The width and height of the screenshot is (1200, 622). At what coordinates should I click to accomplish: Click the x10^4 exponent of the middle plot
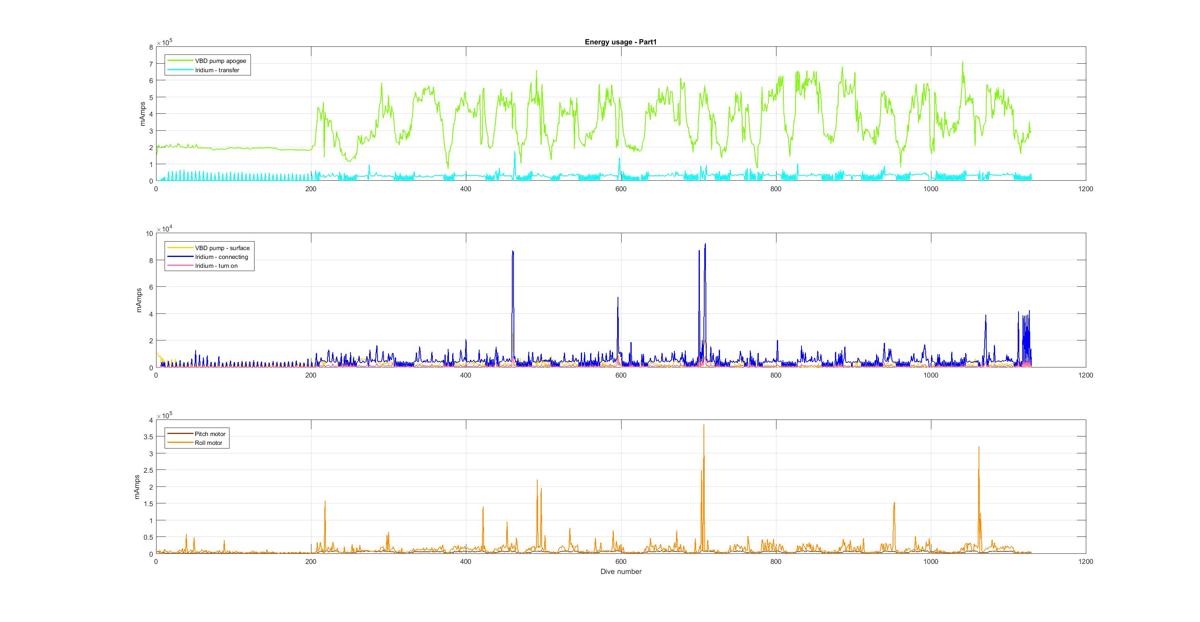point(163,228)
